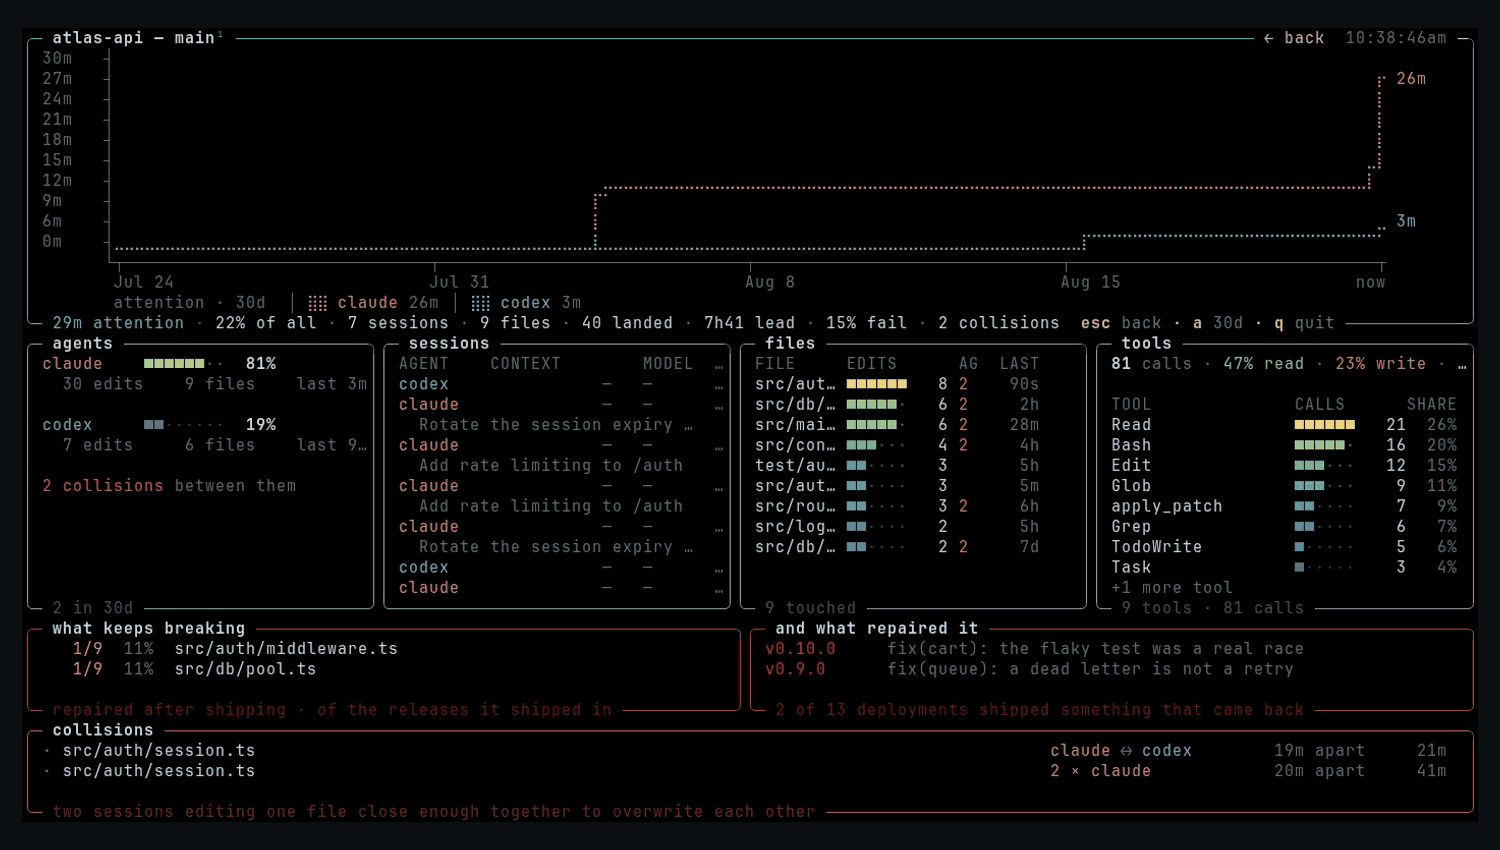
Task: Click the 3m codex chart end label
Action: (x=1406, y=221)
